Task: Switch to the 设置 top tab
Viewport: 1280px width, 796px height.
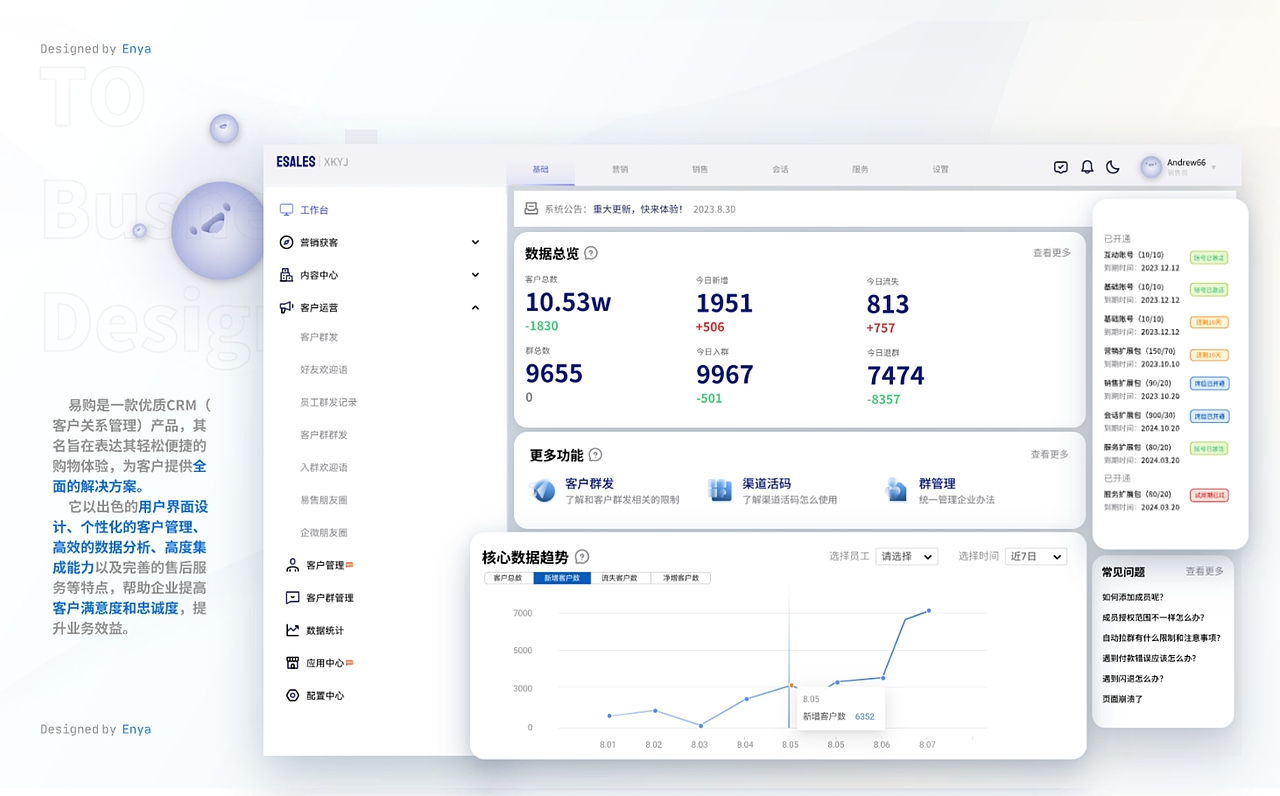Action: pos(940,169)
